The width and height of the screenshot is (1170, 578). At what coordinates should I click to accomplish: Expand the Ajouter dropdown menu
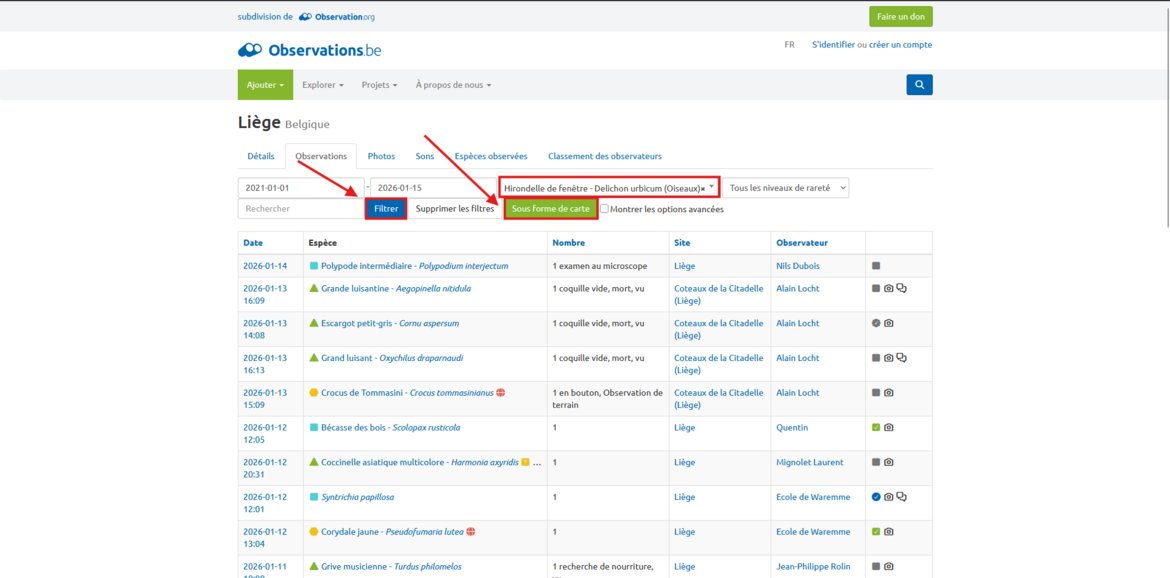point(265,85)
